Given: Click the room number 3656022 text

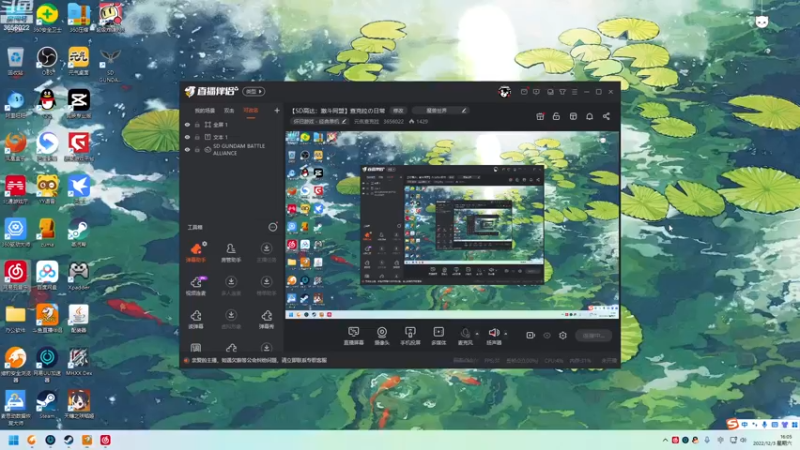Looking at the screenshot, I should 393,121.
